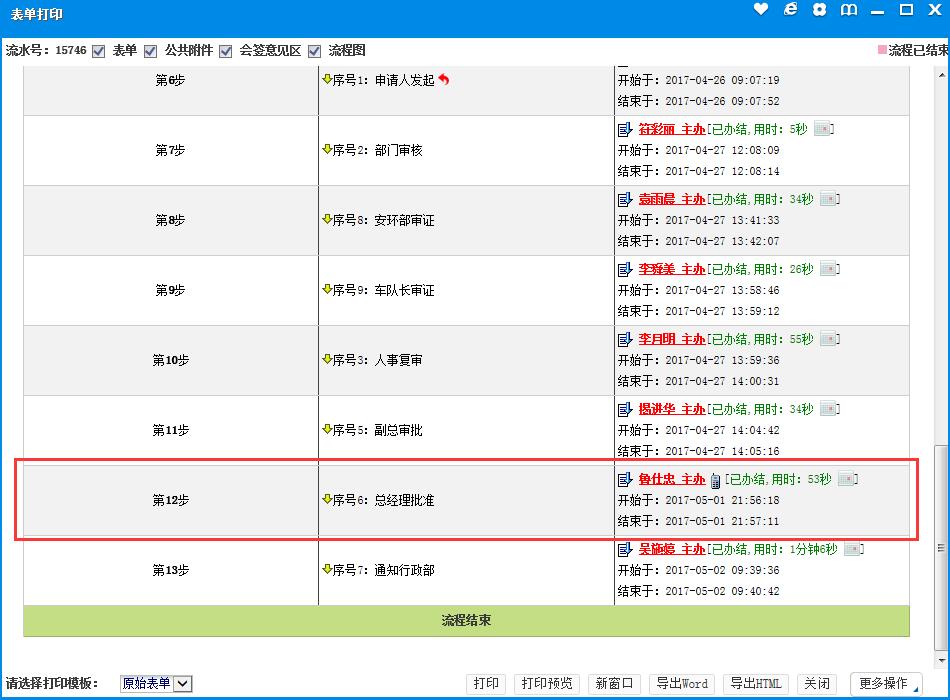Click the flower-shaped icon in title bar
The image size is (950, 700).
point(820,10)
